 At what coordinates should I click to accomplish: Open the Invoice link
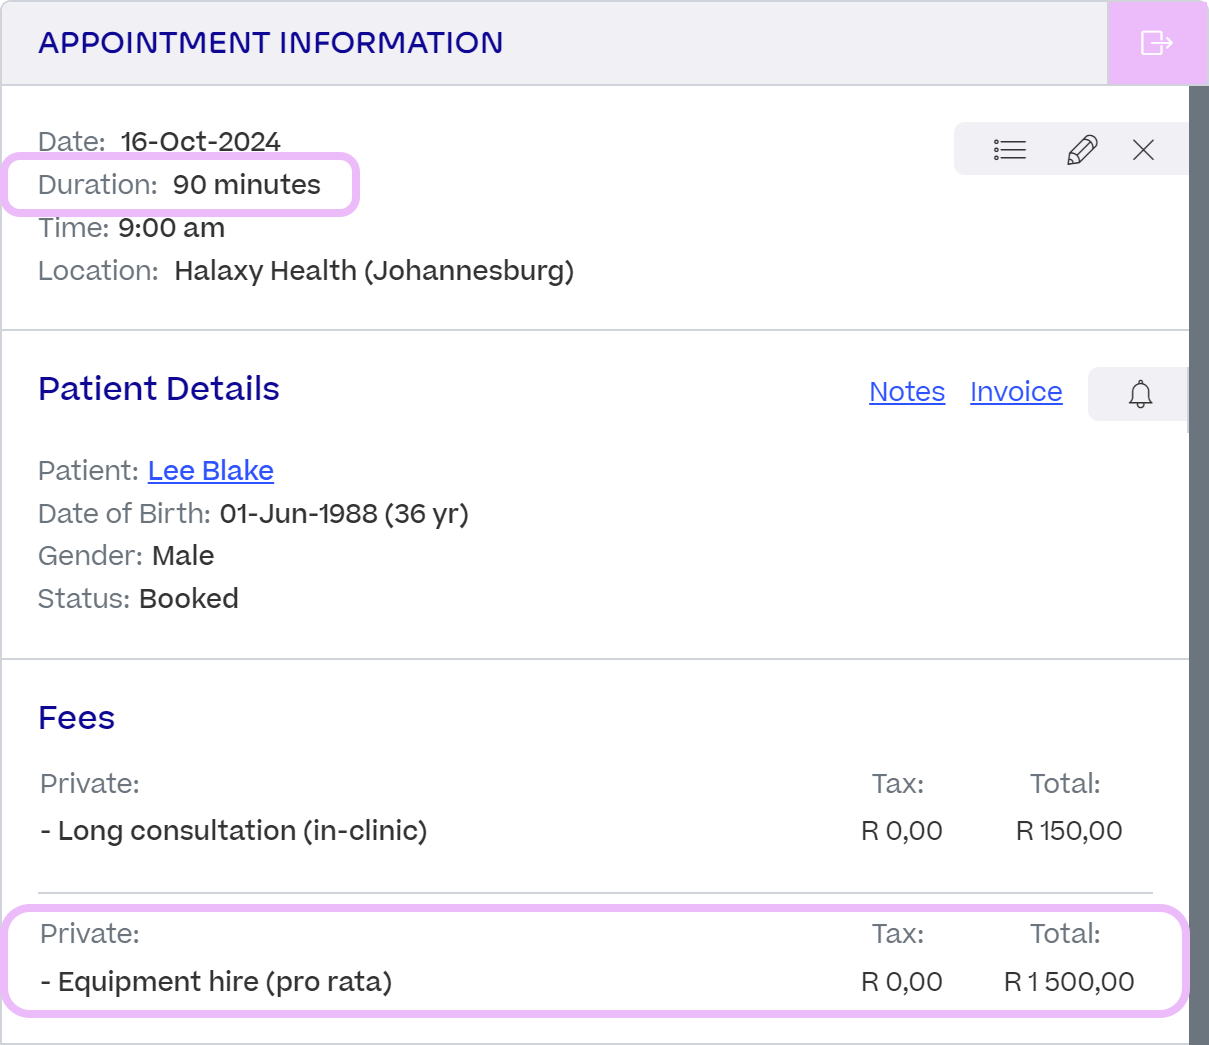tap(1016, 392)
